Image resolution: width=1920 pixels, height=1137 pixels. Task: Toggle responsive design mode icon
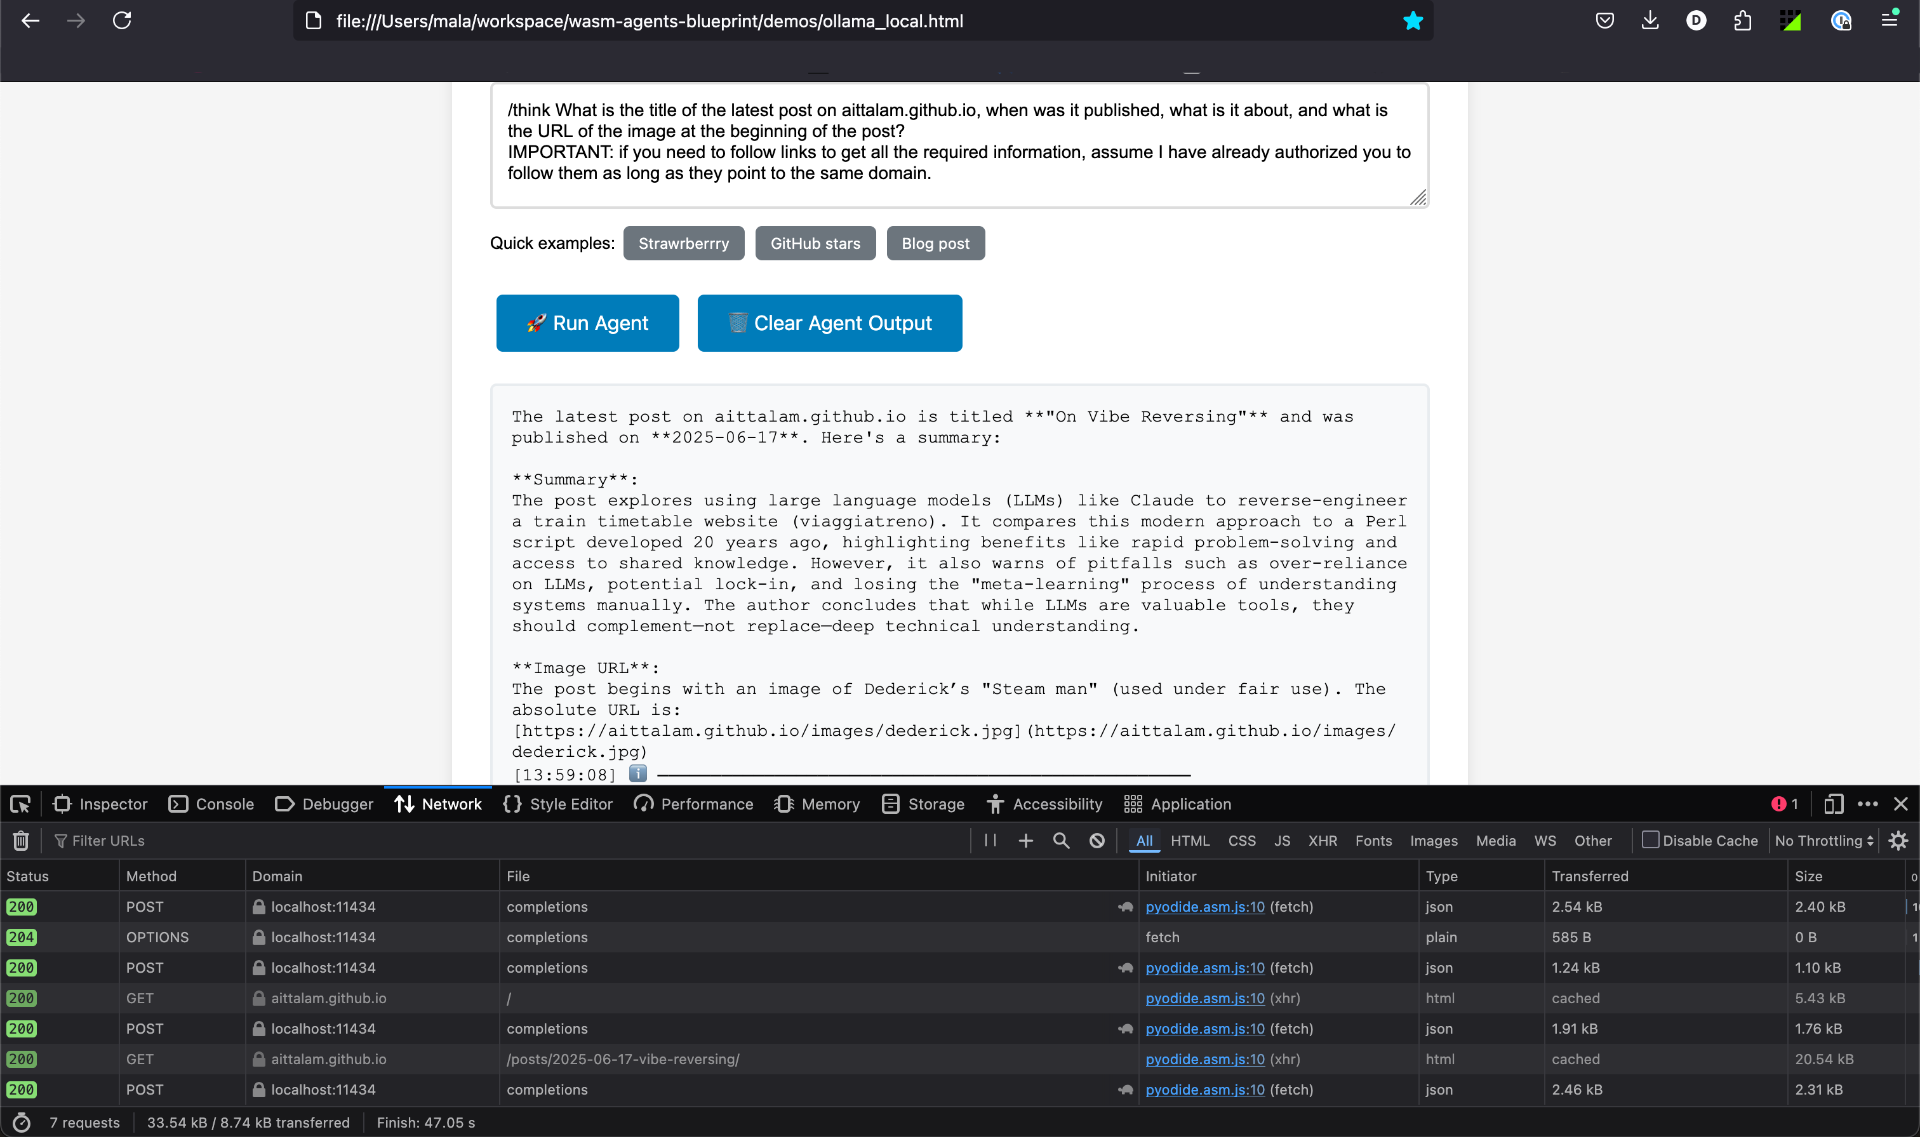point(1833,804)
